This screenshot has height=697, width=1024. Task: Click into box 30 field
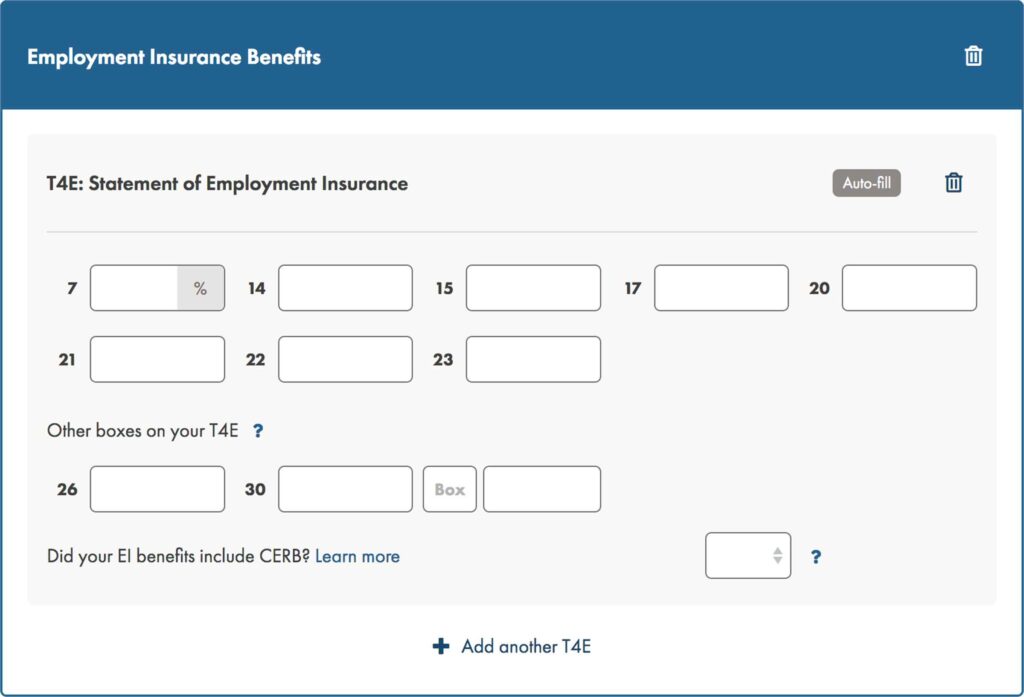coord(345,489)
